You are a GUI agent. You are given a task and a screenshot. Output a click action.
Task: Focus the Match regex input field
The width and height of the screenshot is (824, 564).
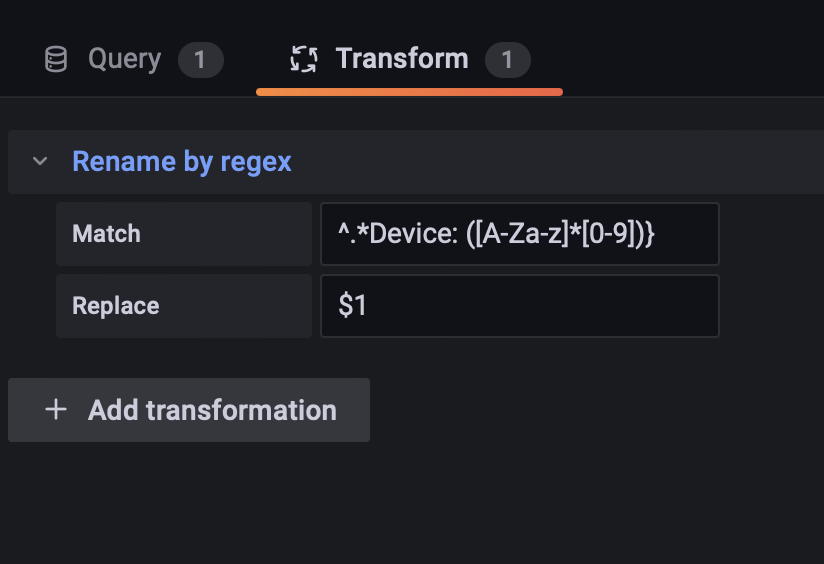[519, 234]
